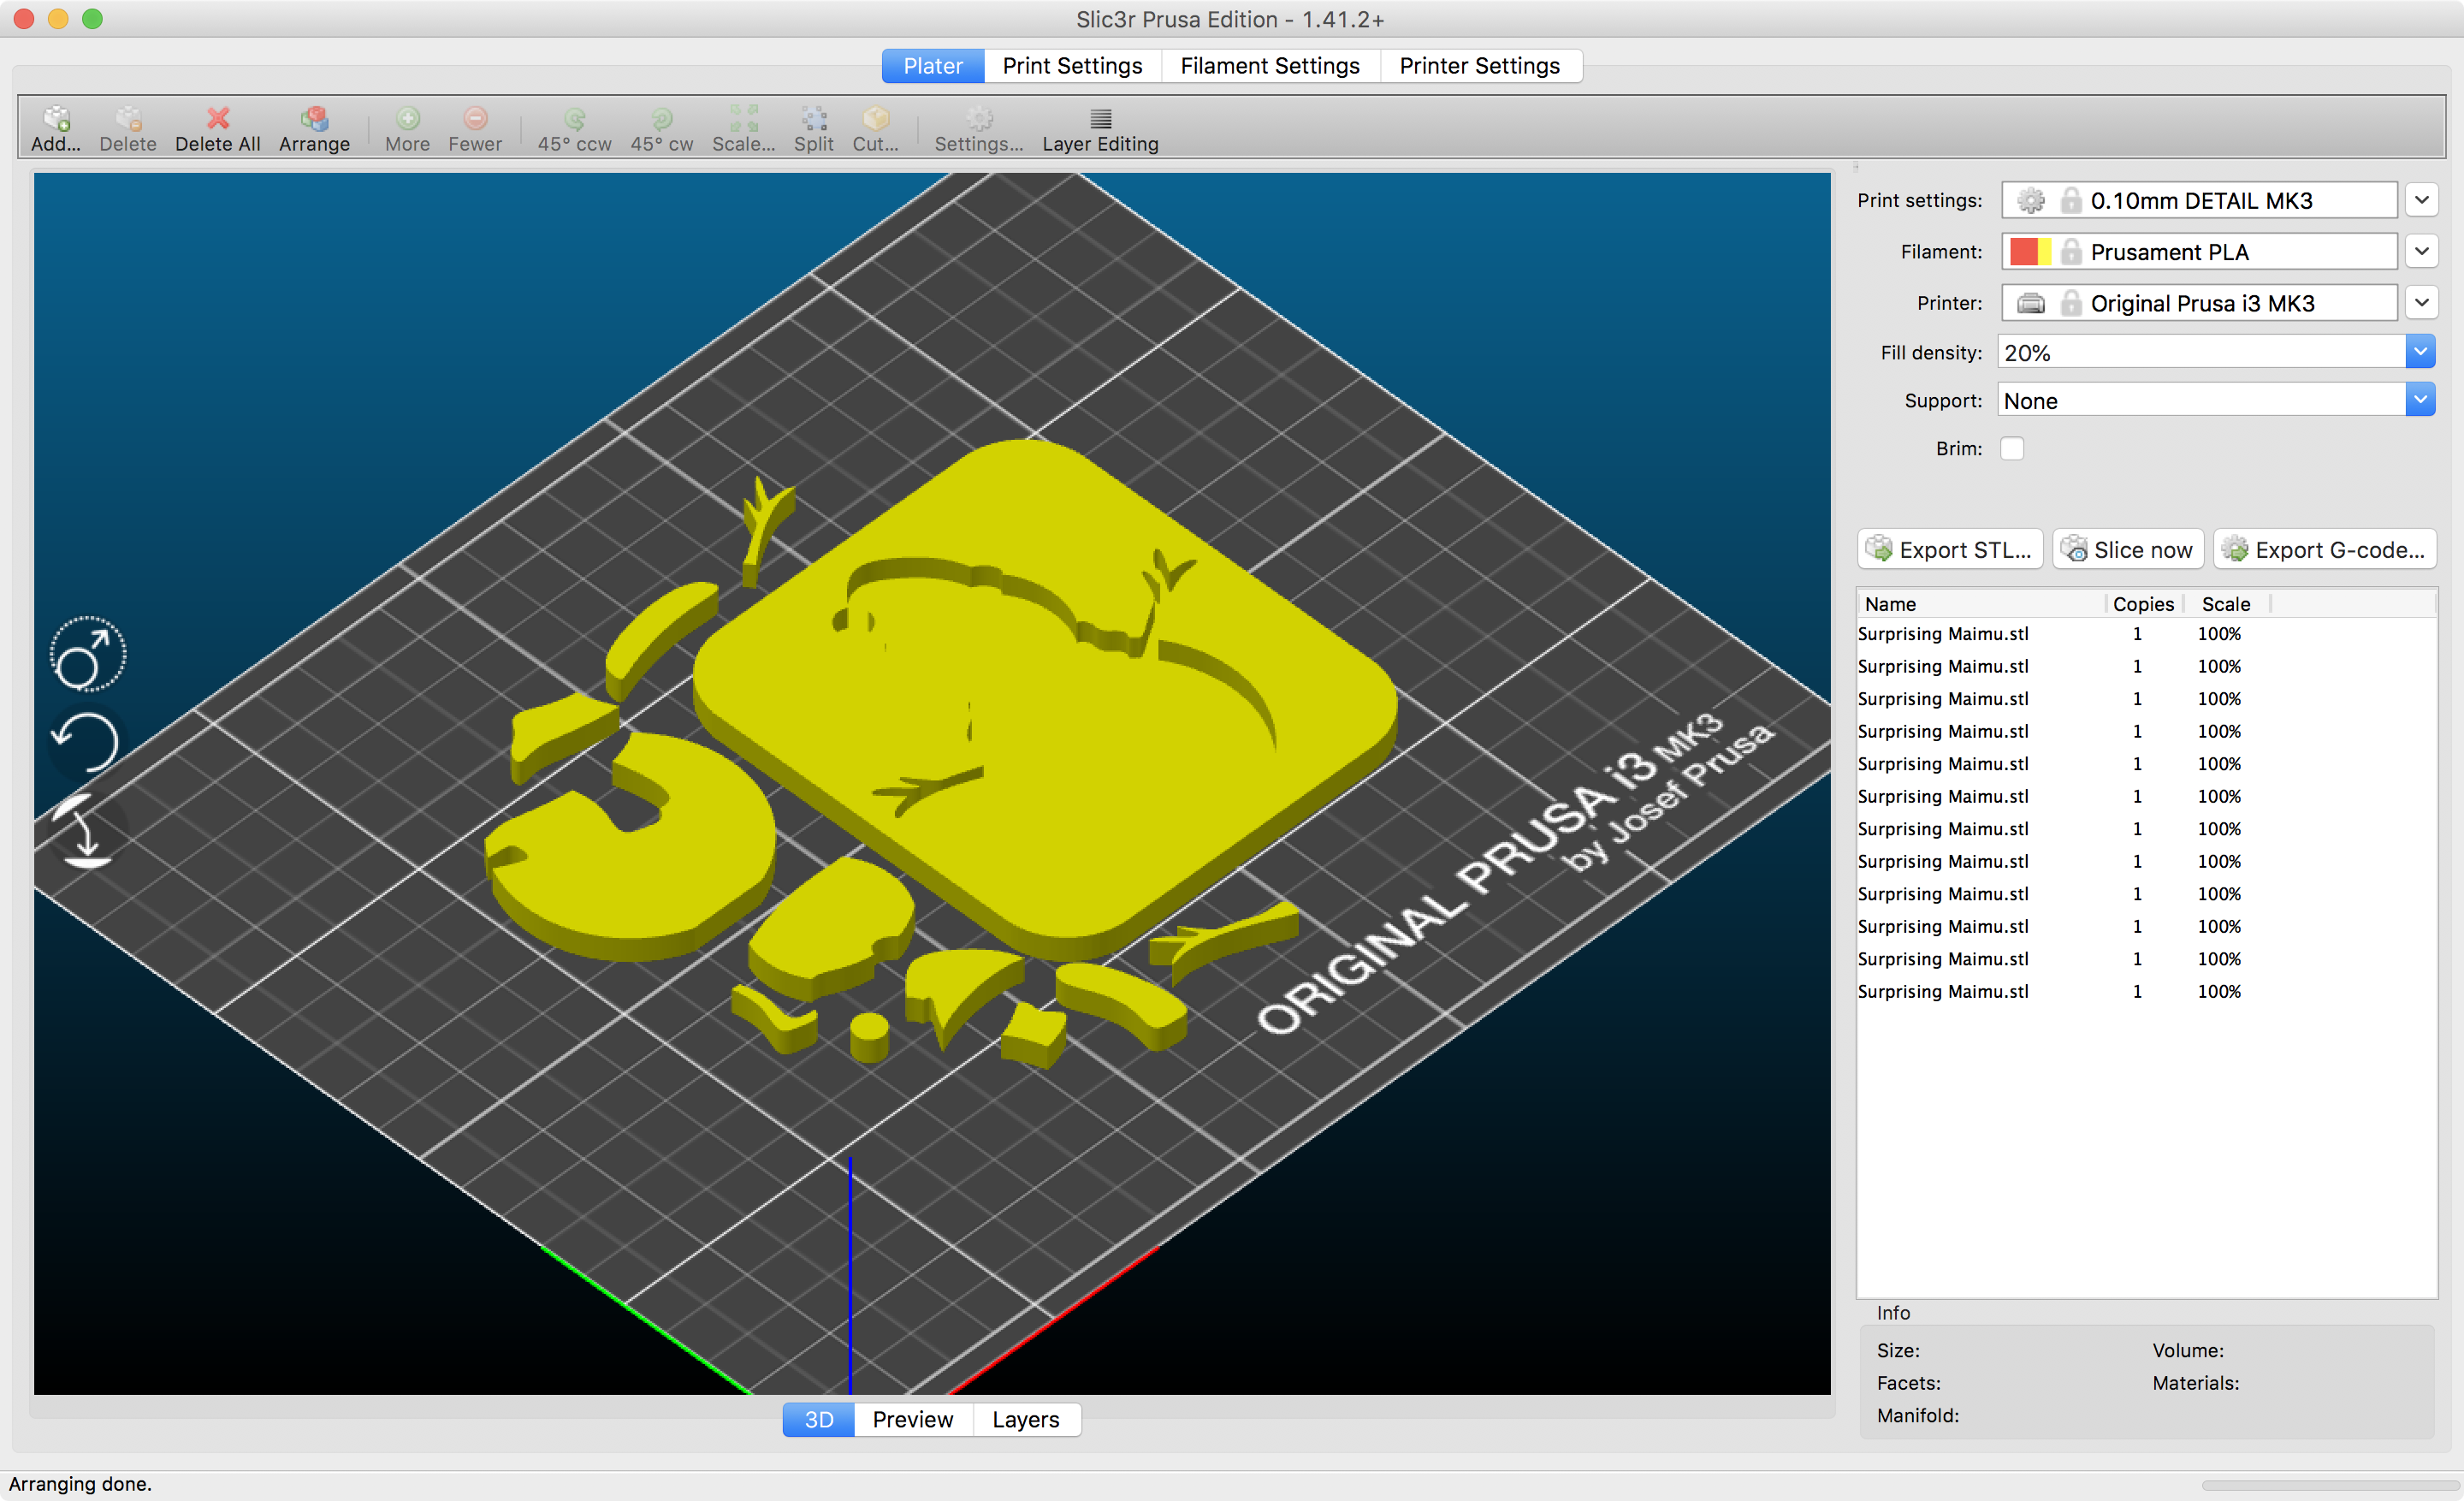Click the circular arrow rotate gizmo

[85, 742]
